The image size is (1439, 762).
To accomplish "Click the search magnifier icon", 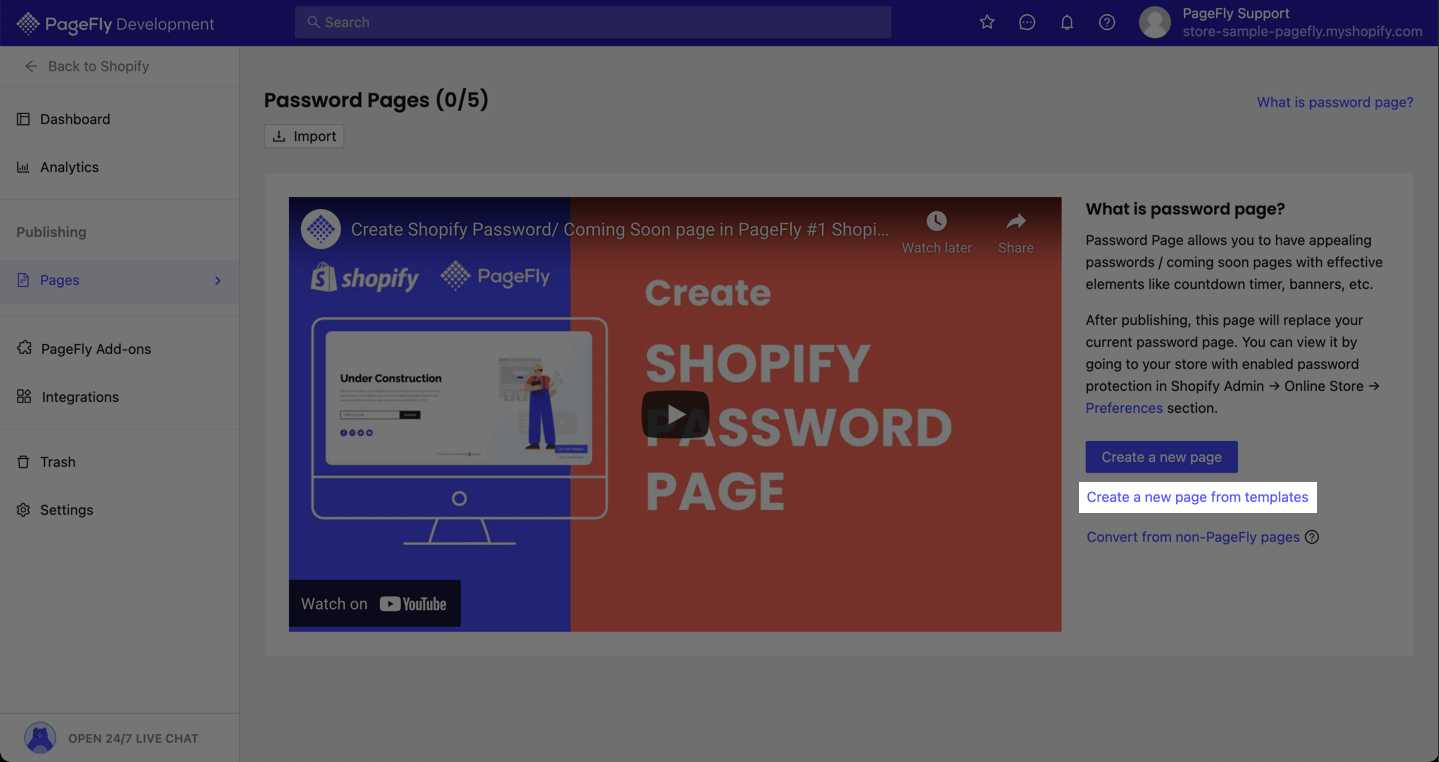I will [x=314, y=22].
